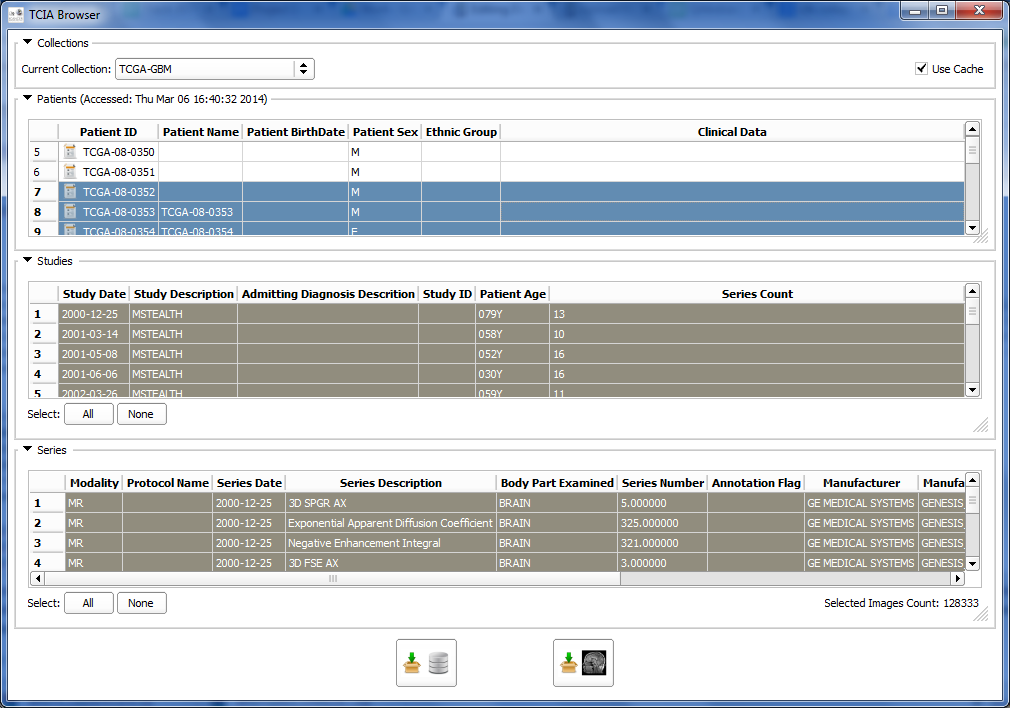Collapse the Collections section
The width and height of the screenshot is (1014, 710).
click(28, 43)
